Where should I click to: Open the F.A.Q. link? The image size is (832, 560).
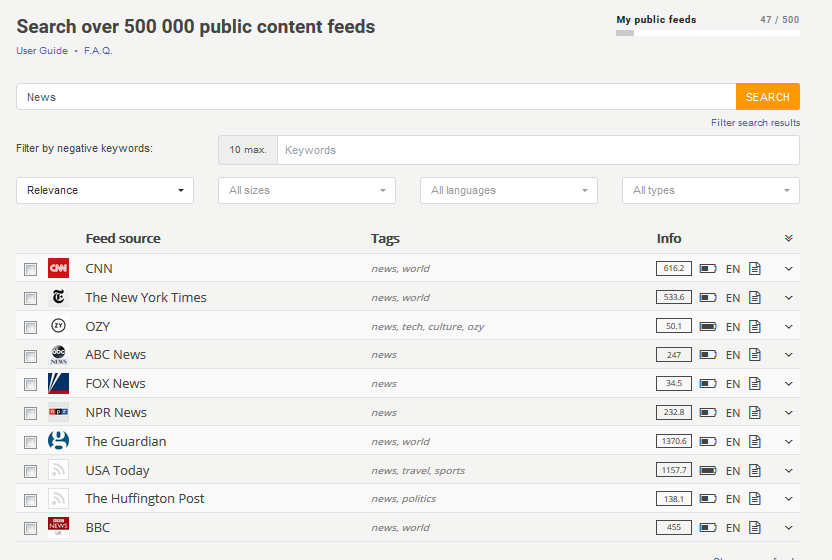click(98, 50)
